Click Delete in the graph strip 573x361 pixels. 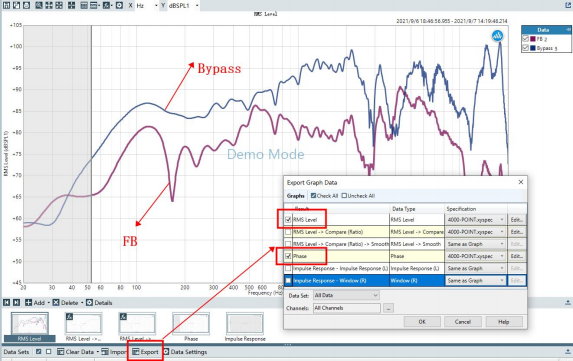coord(65,303)
